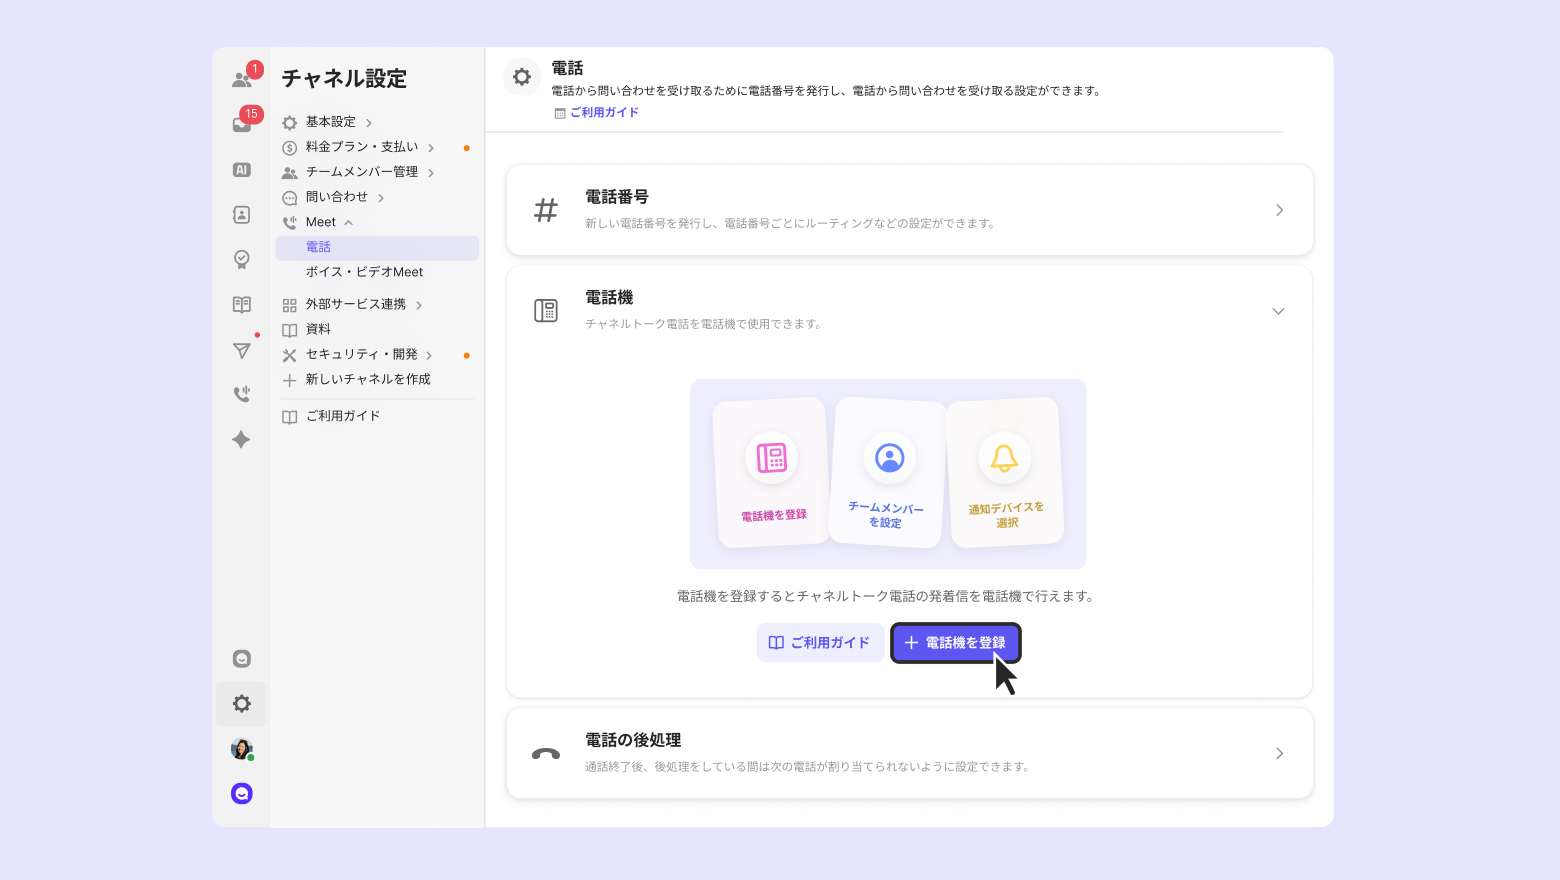Click the 通知デバイスを選択 illustration card
Viewport: 1560px width, 880px height.
pos(1005,472)
